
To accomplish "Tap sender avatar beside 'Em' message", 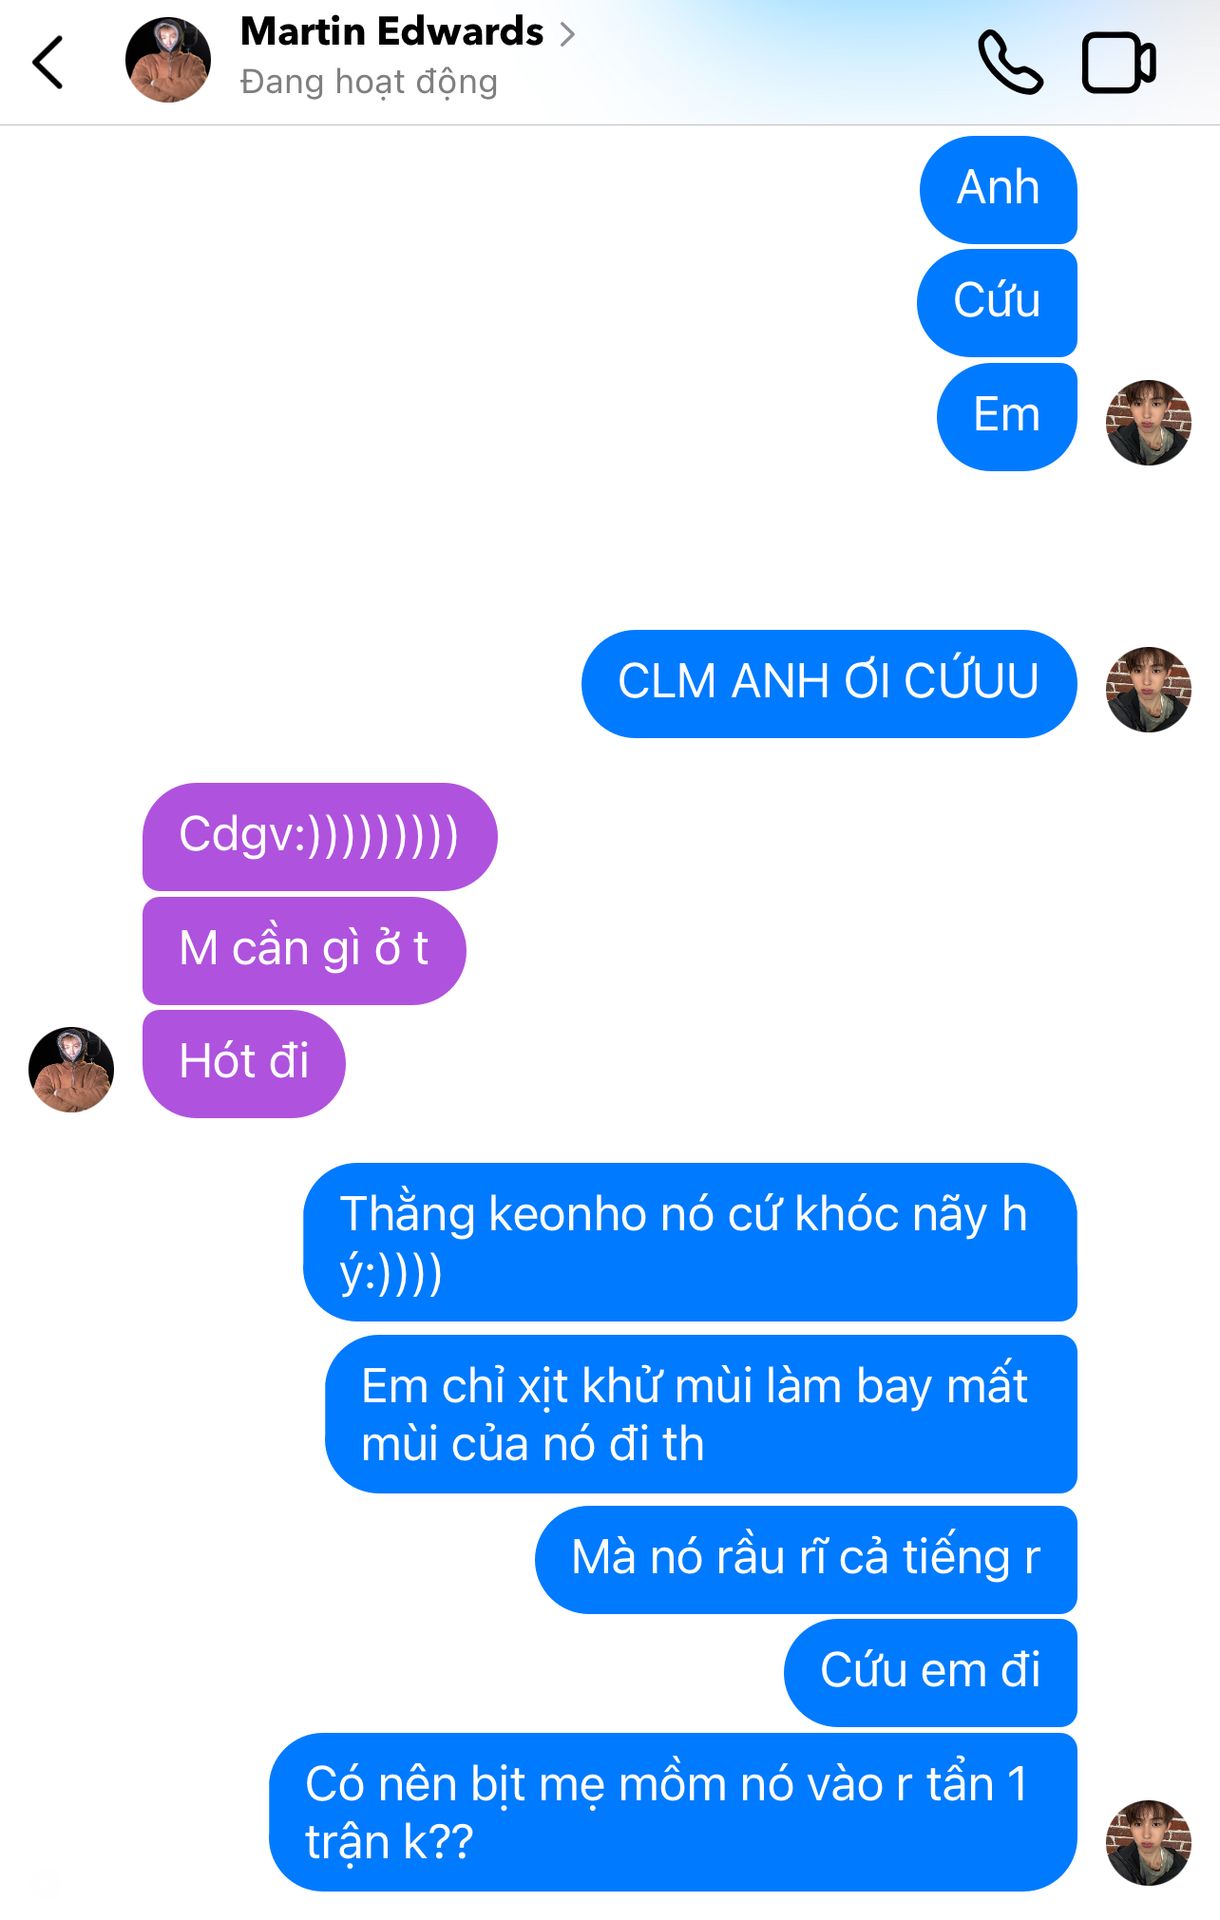I will 1148,422.
